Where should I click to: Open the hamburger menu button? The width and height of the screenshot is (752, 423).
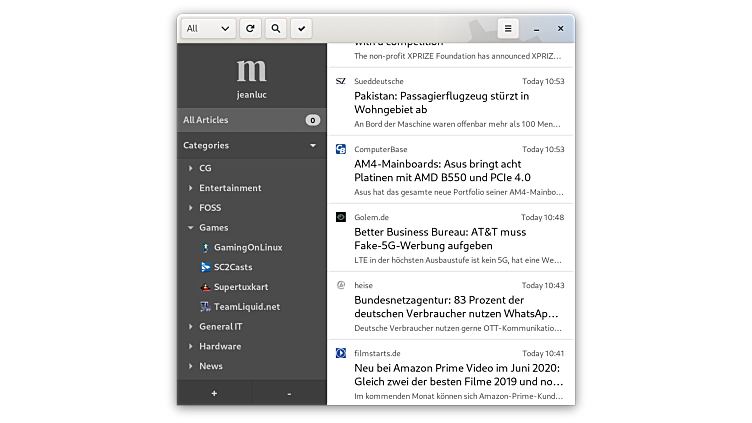(x=508, y=29)
